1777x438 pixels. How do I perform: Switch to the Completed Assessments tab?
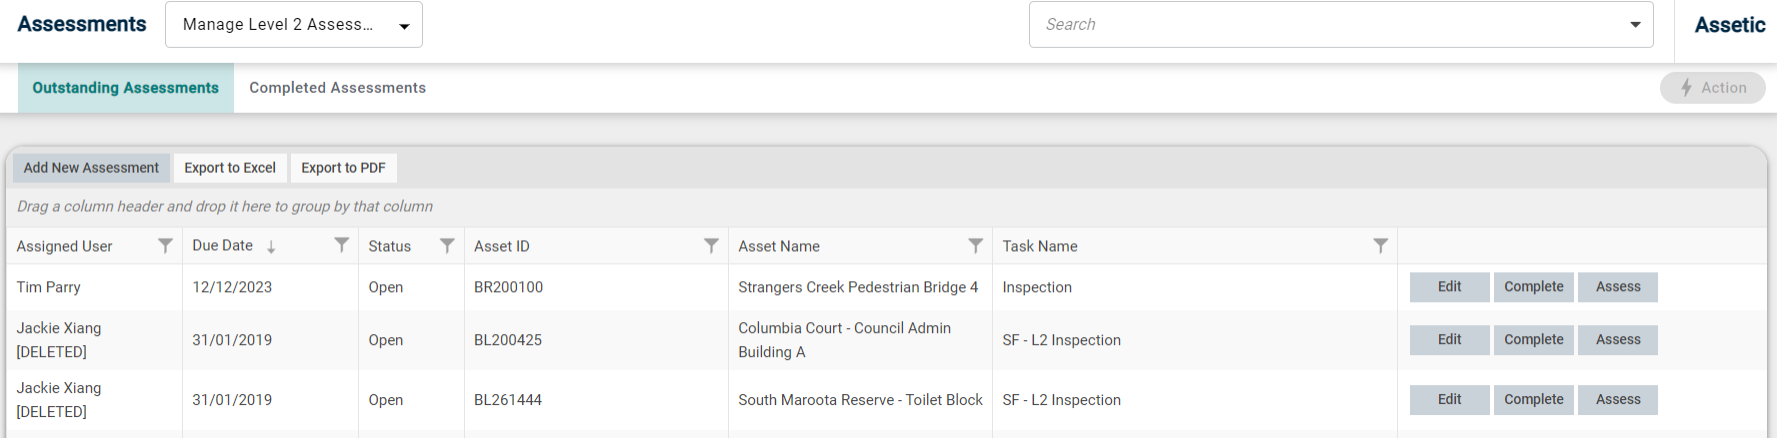click(338, 88)
